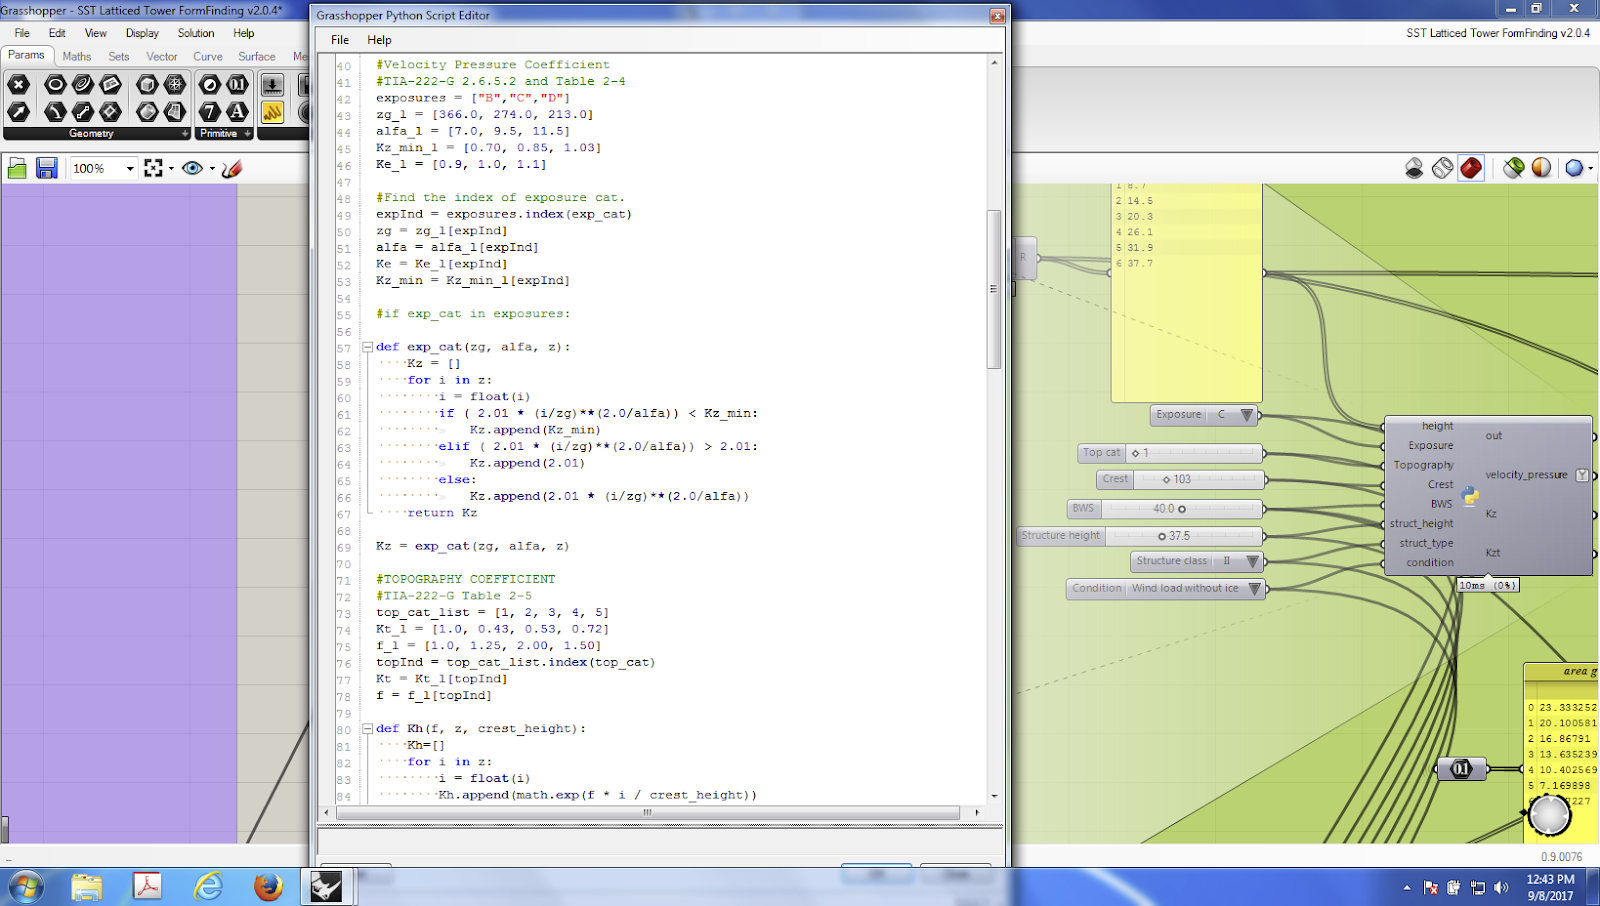This screenshot has height=906, width=1600.
Task: Switch to the Vector tab
Action: click(x=162, y=56)
